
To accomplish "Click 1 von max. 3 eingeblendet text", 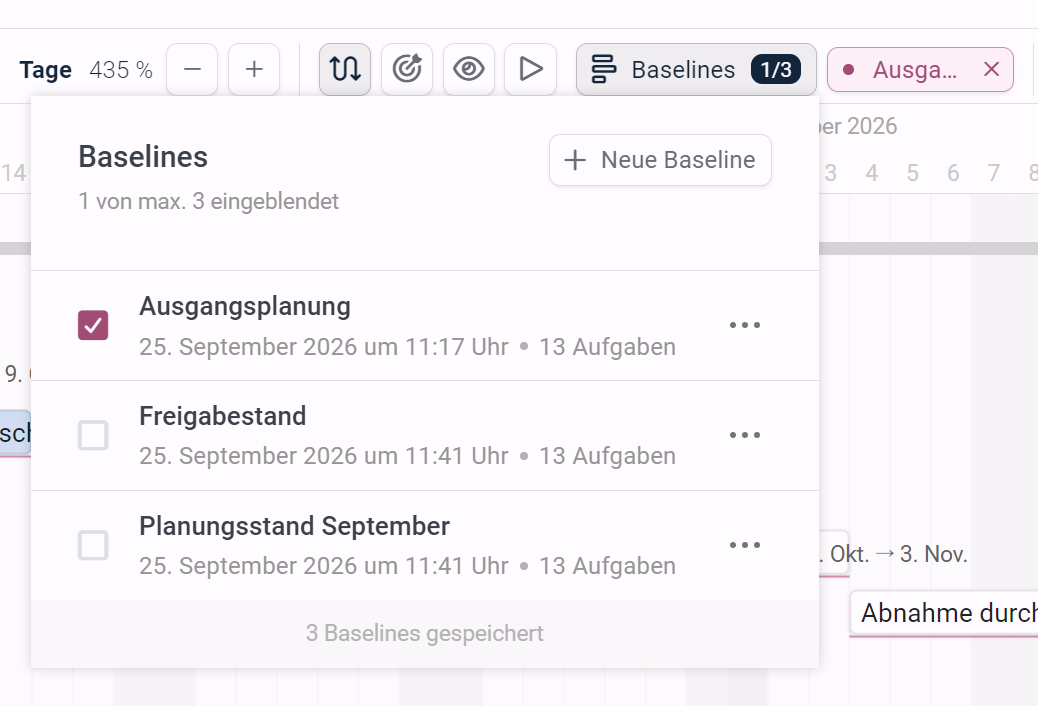I will tap(209, 201).
